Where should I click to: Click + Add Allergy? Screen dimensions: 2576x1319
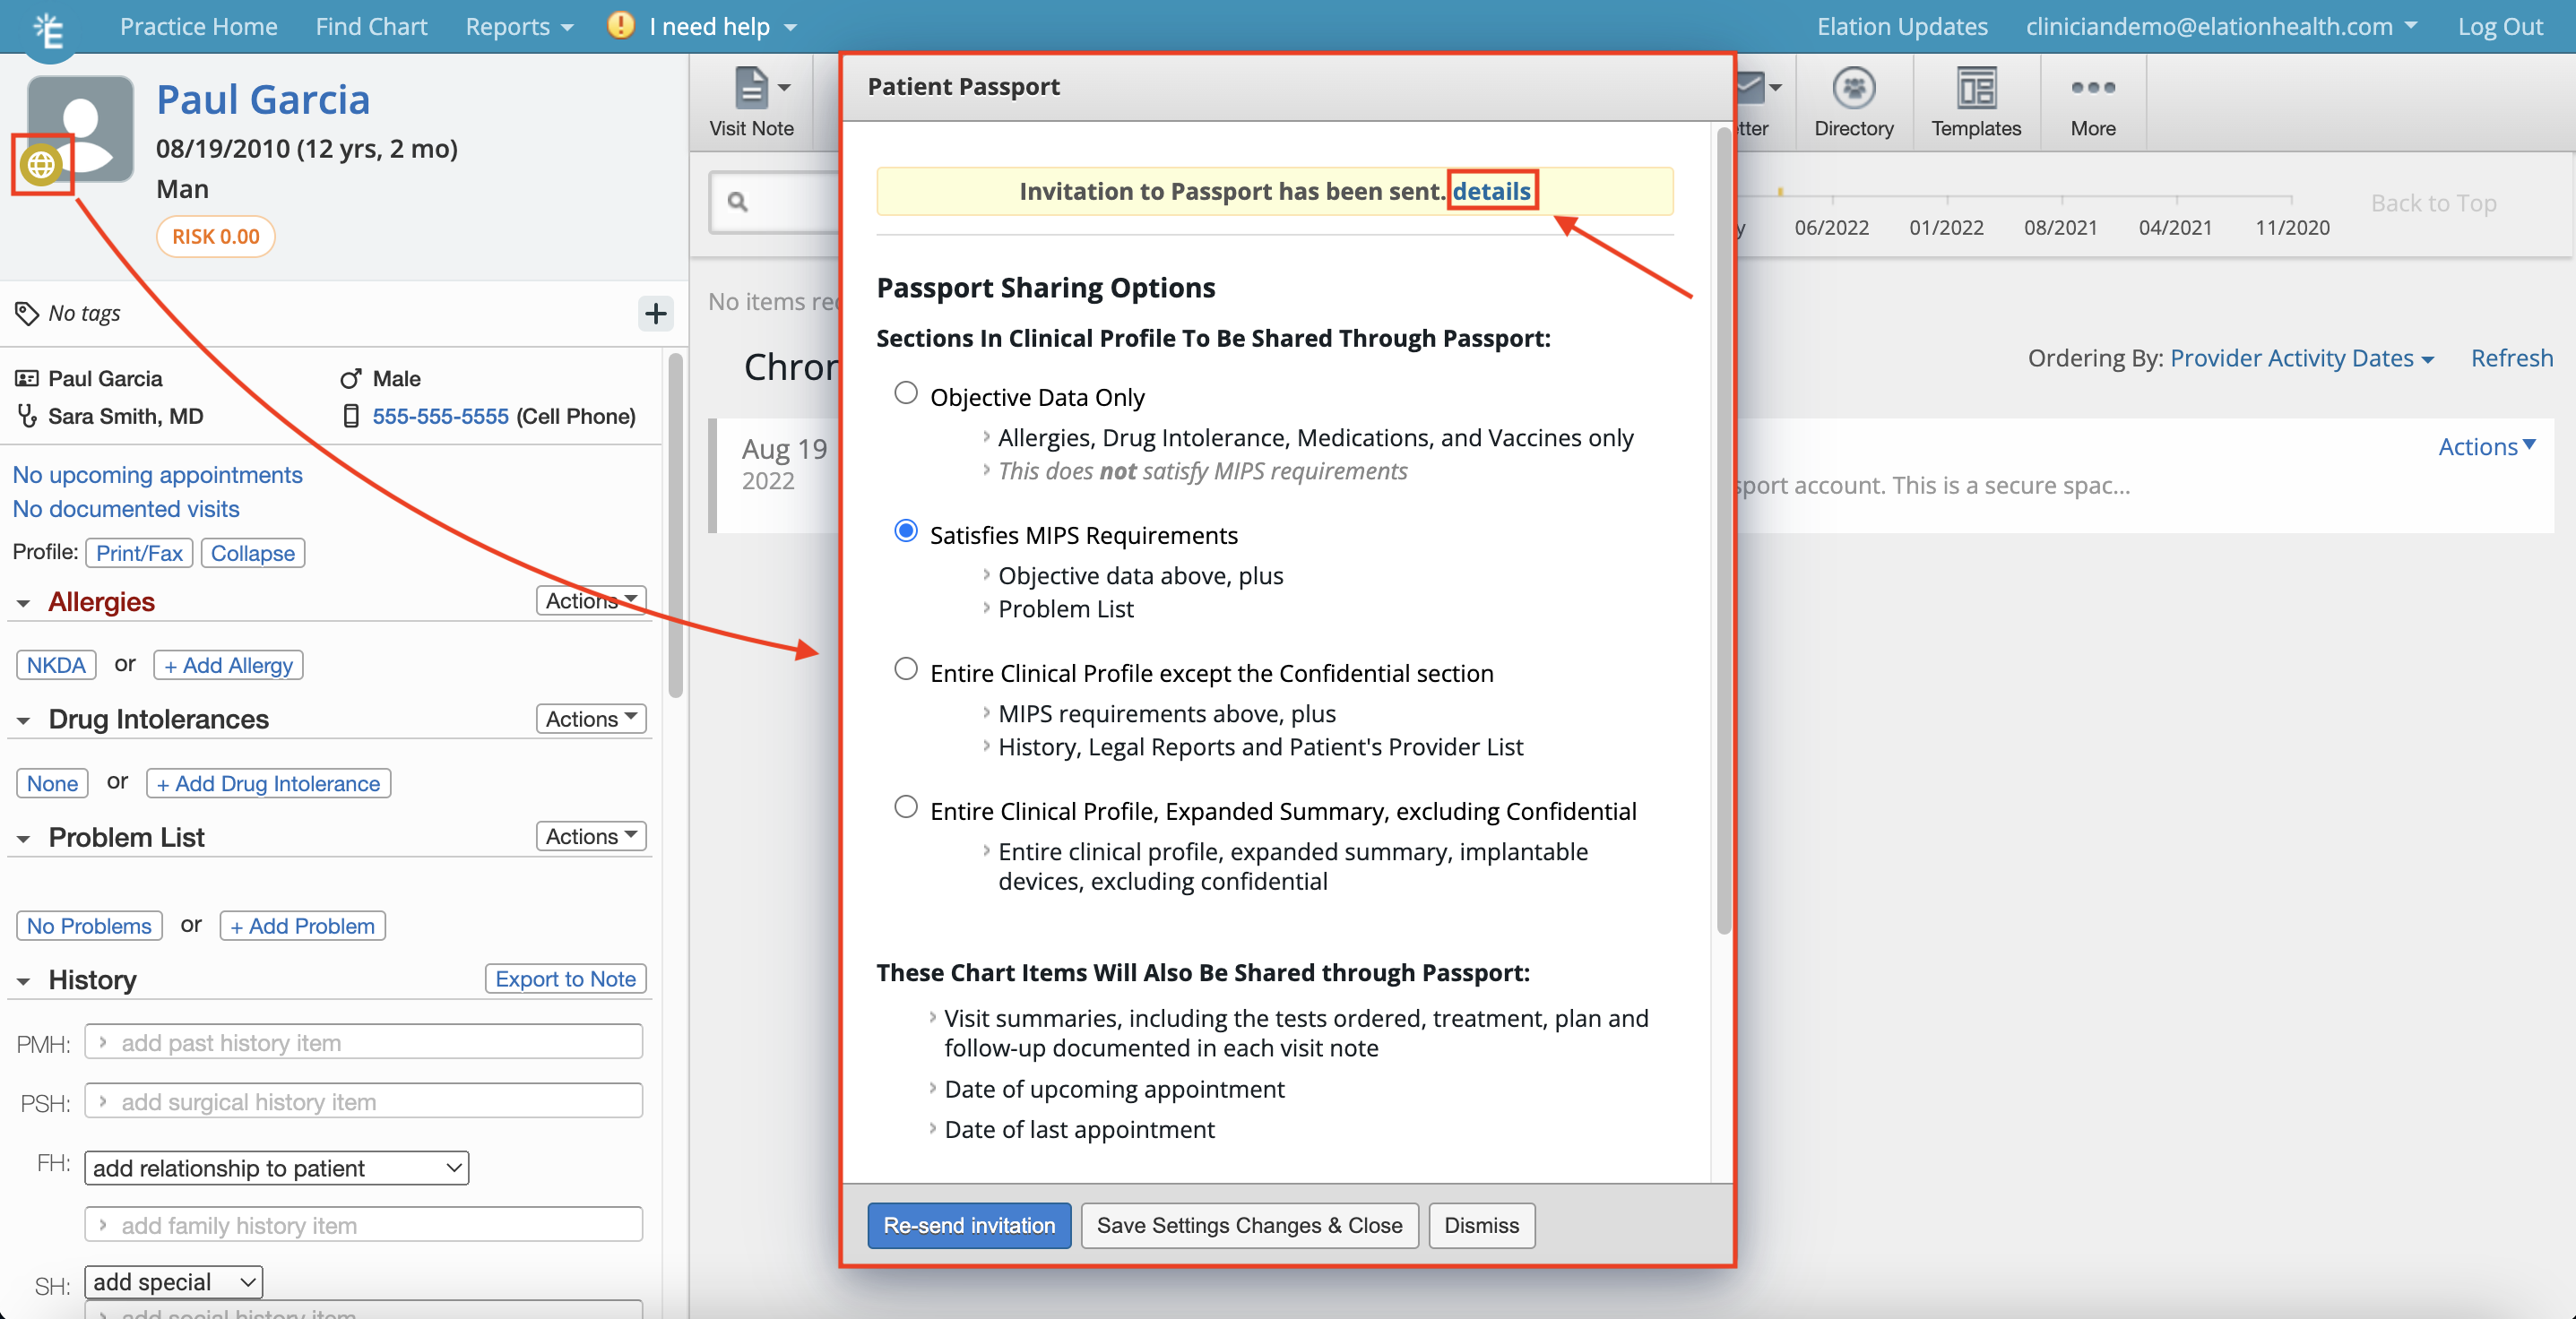coord(228,665)
